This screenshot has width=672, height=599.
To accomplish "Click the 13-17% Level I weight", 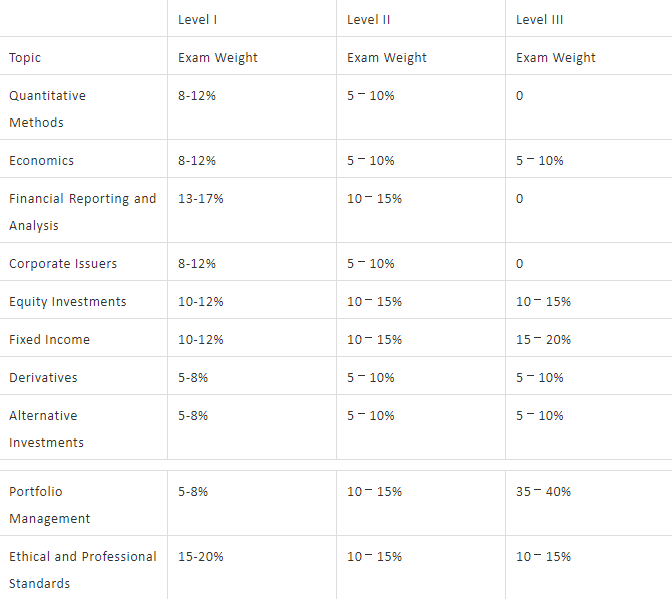I will pos(201,199).
